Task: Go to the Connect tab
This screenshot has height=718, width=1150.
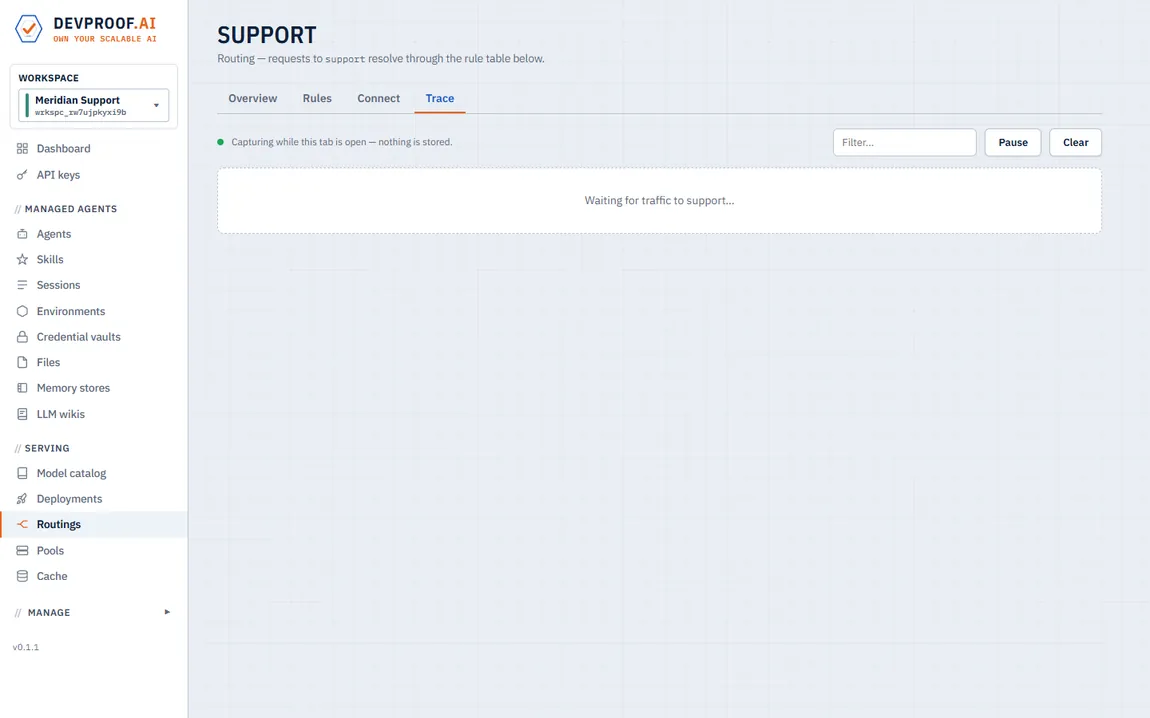Action: 378,98
